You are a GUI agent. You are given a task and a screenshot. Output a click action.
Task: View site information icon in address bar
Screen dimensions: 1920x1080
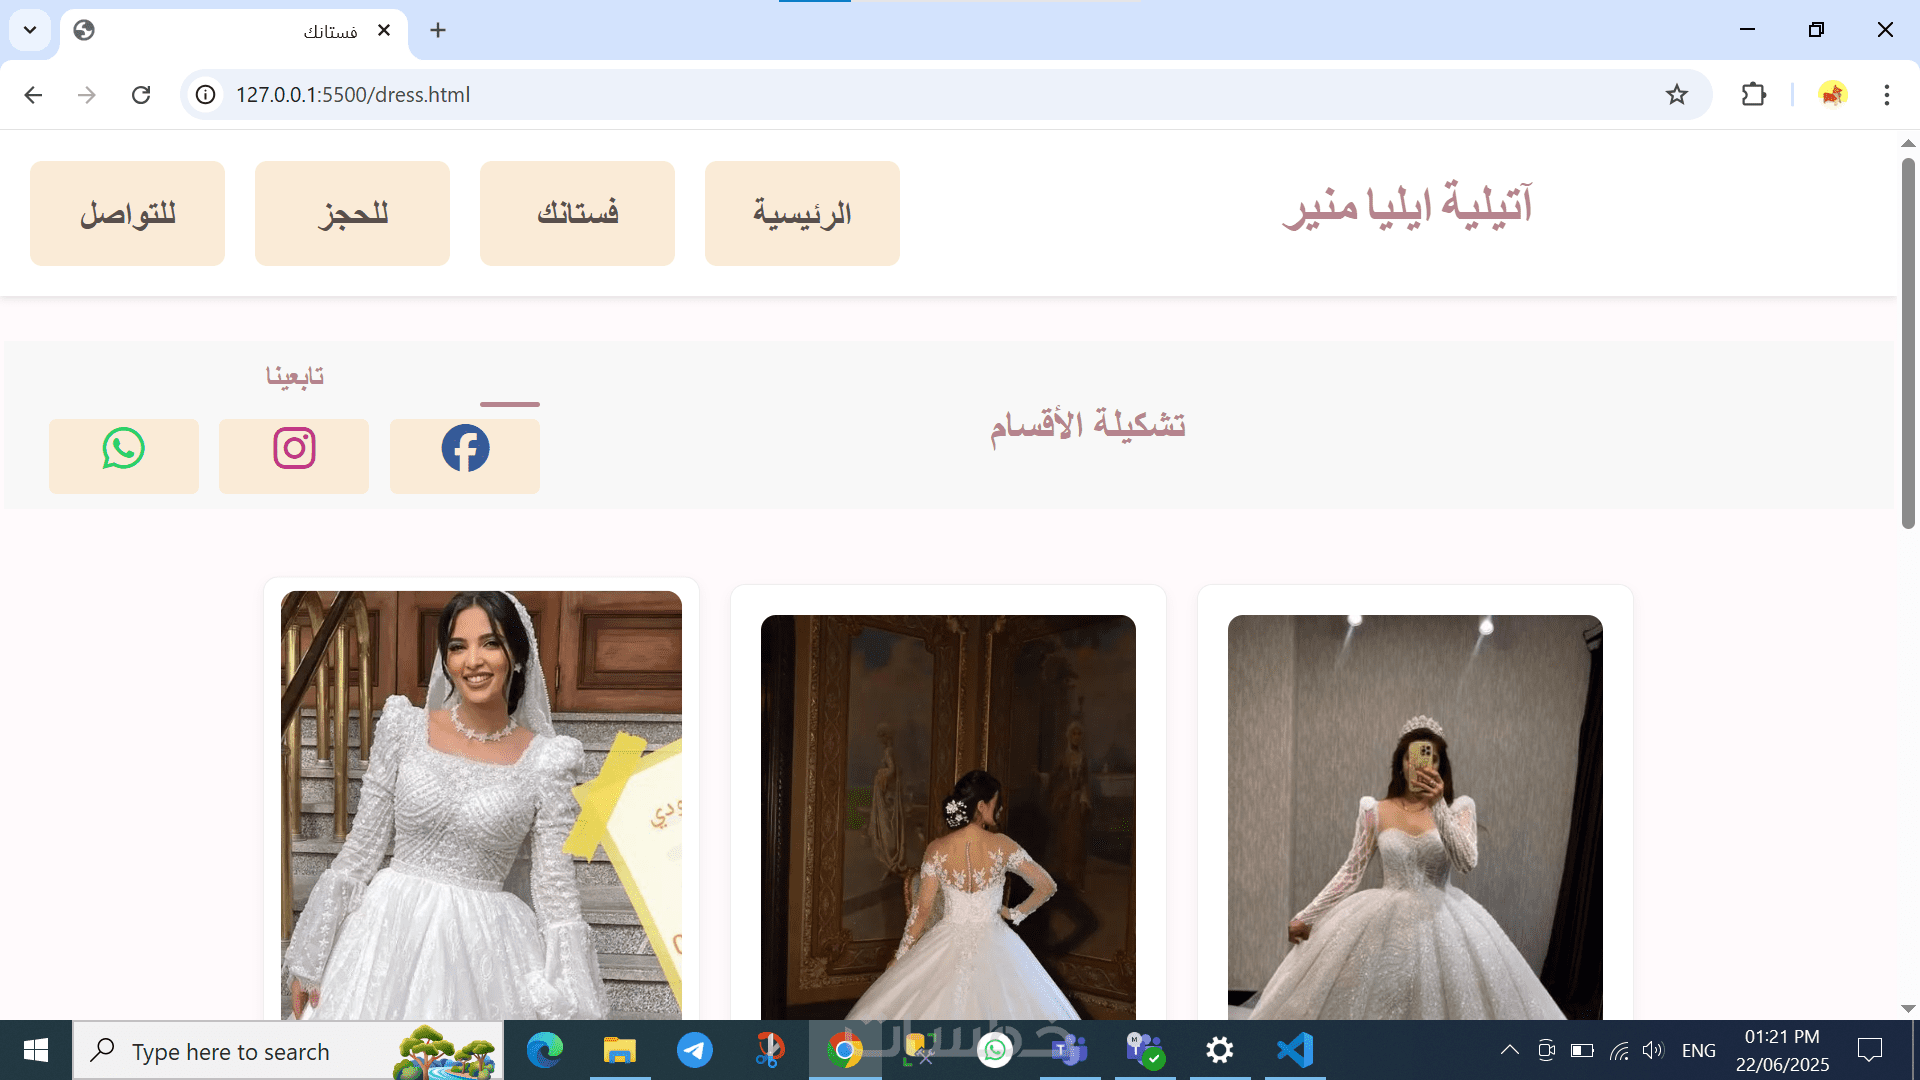tap(205, 95)
